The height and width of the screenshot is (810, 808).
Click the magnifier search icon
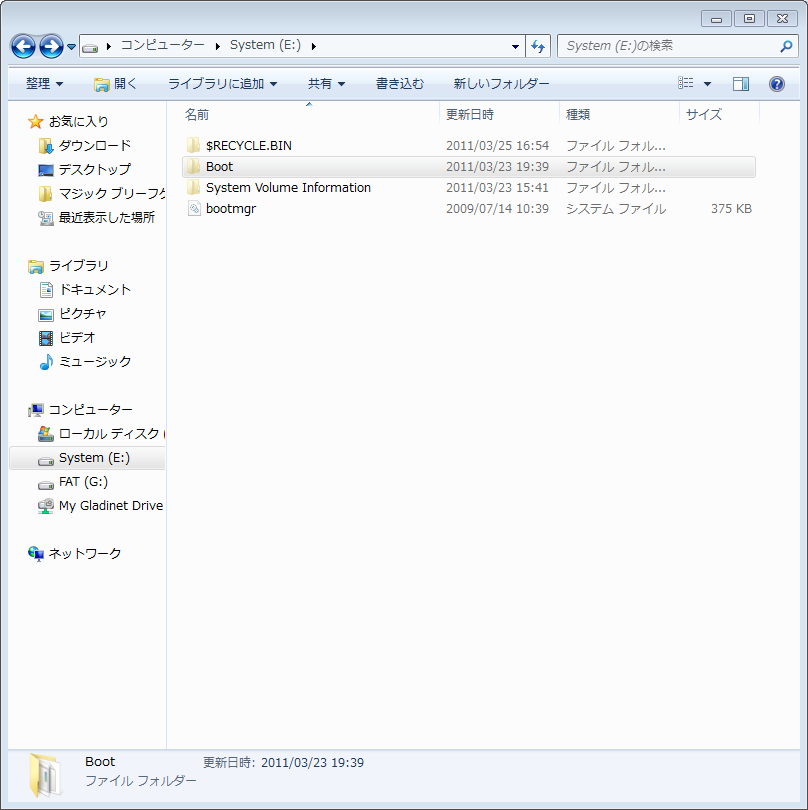click(786, 46)
